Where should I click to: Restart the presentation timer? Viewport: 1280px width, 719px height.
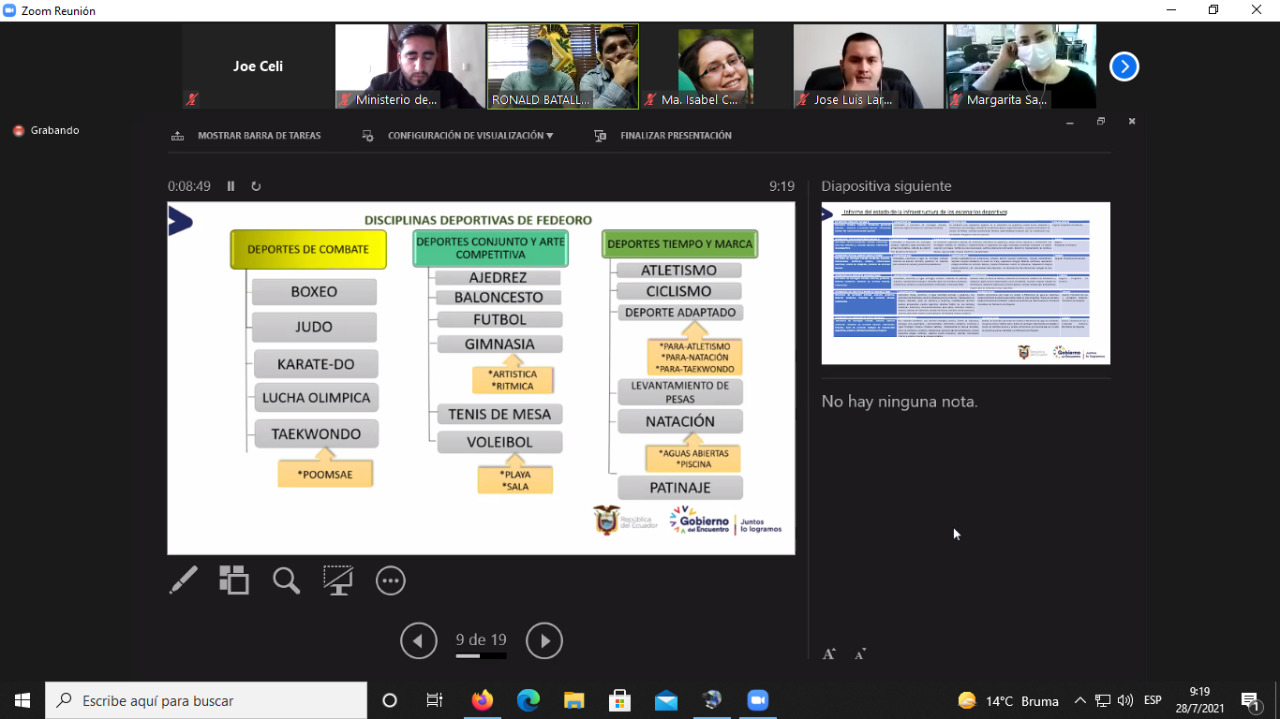click(256, 186)
